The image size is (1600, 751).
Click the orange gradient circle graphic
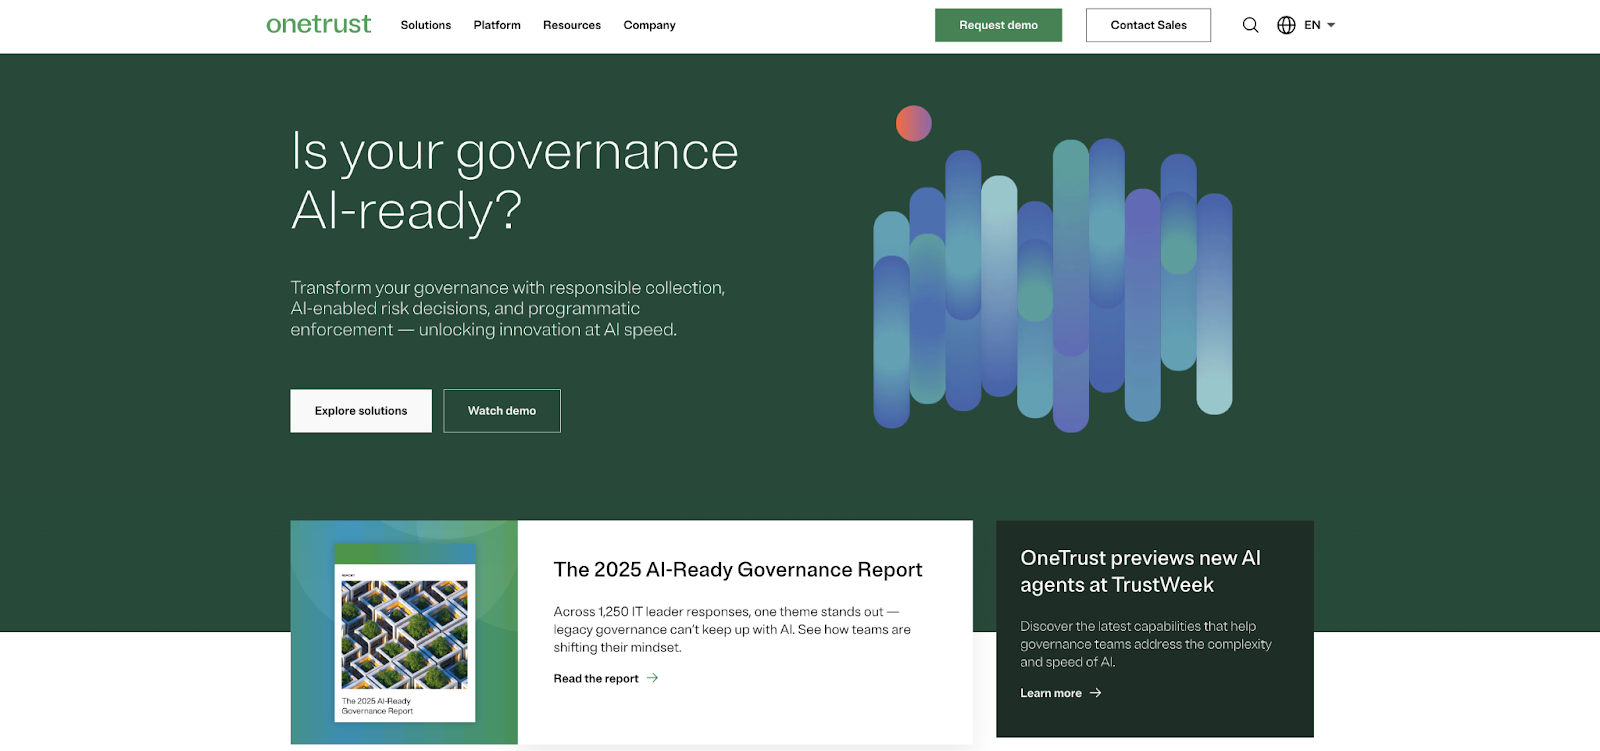point(913,123)
